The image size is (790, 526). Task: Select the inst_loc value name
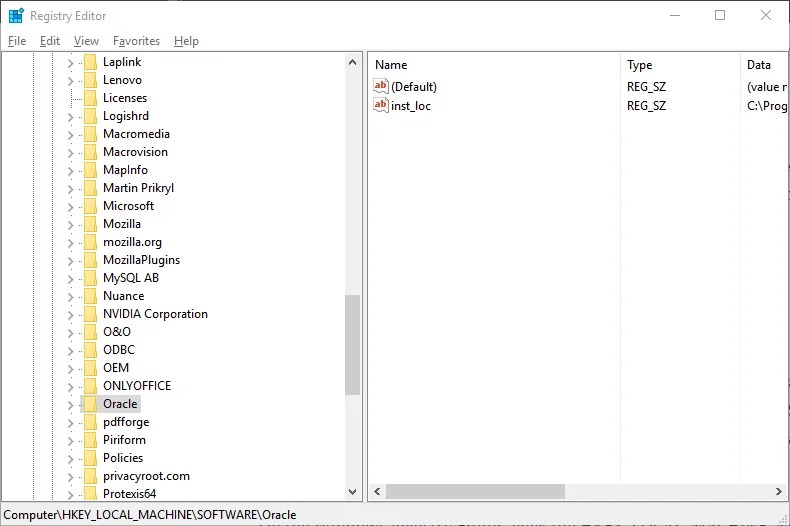point(411,106)
